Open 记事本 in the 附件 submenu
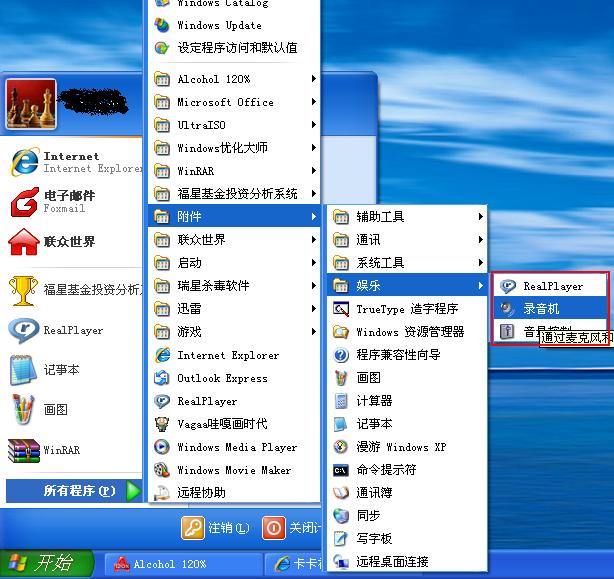 pyautogui.click(x=407, y=424)
